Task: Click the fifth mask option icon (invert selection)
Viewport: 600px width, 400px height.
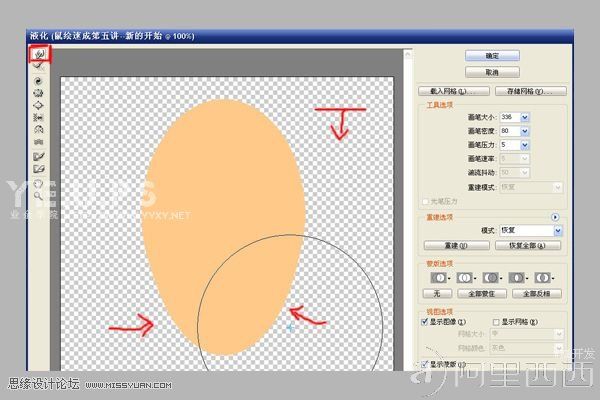Action: 543,278
